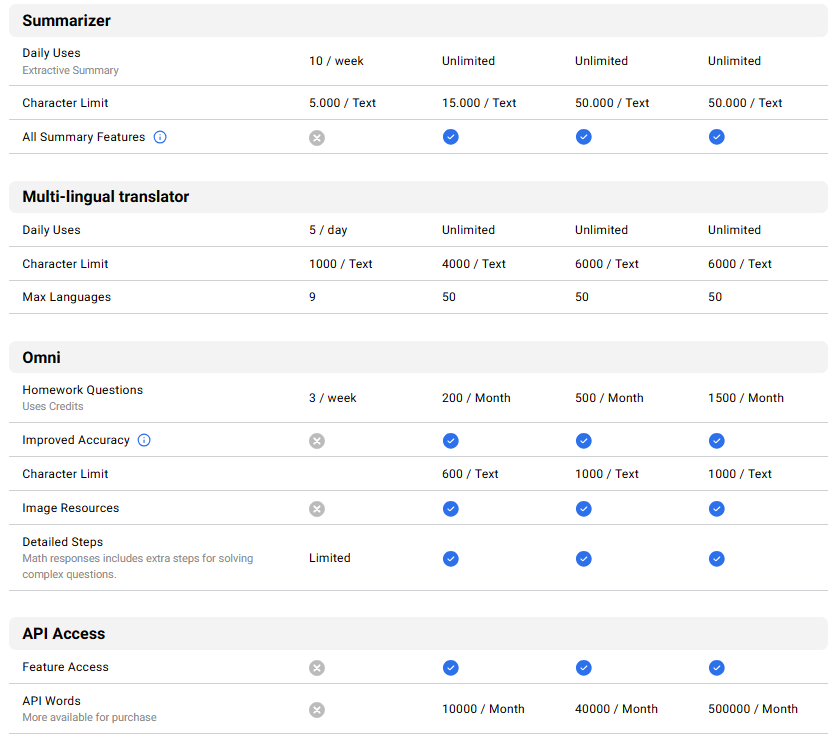The height and width of the screenshot is (736, 836).
Task: Click last blue checkmark in Detailed Steps row
Action: pos(717,558)
